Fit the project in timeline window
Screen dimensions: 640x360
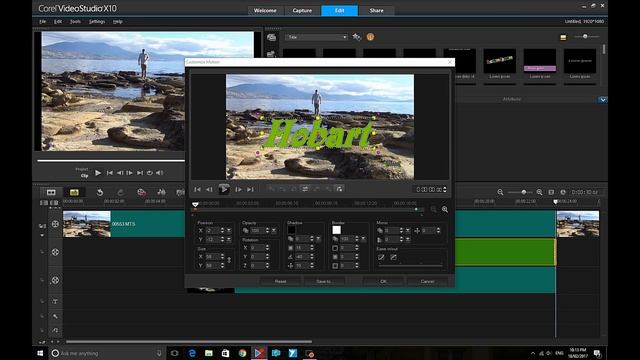tap(551, 192)
